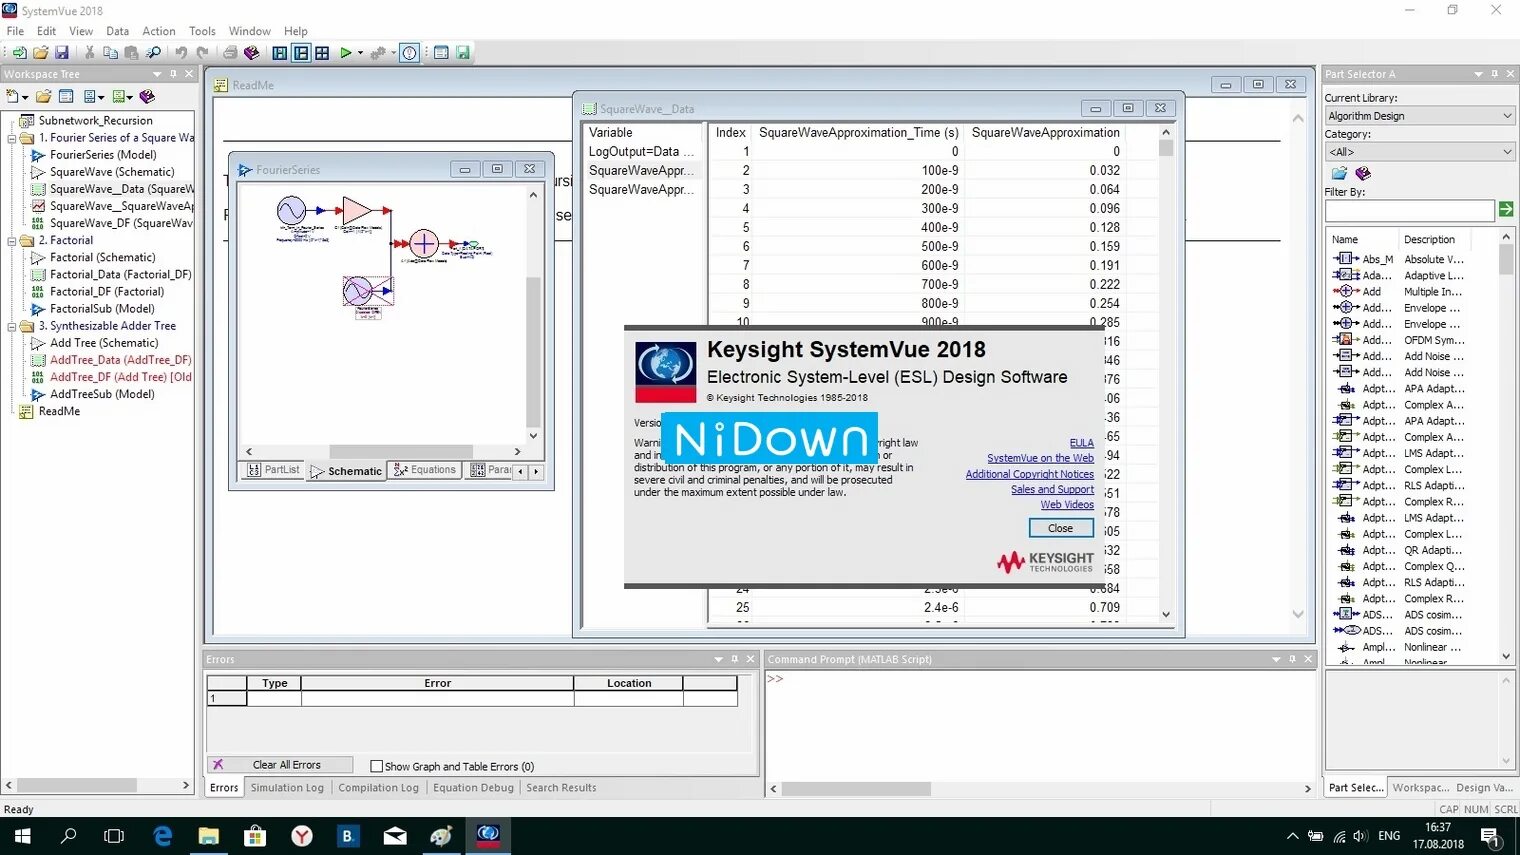Open the dropdown arrow beside the run button

[x=360, y=53]
